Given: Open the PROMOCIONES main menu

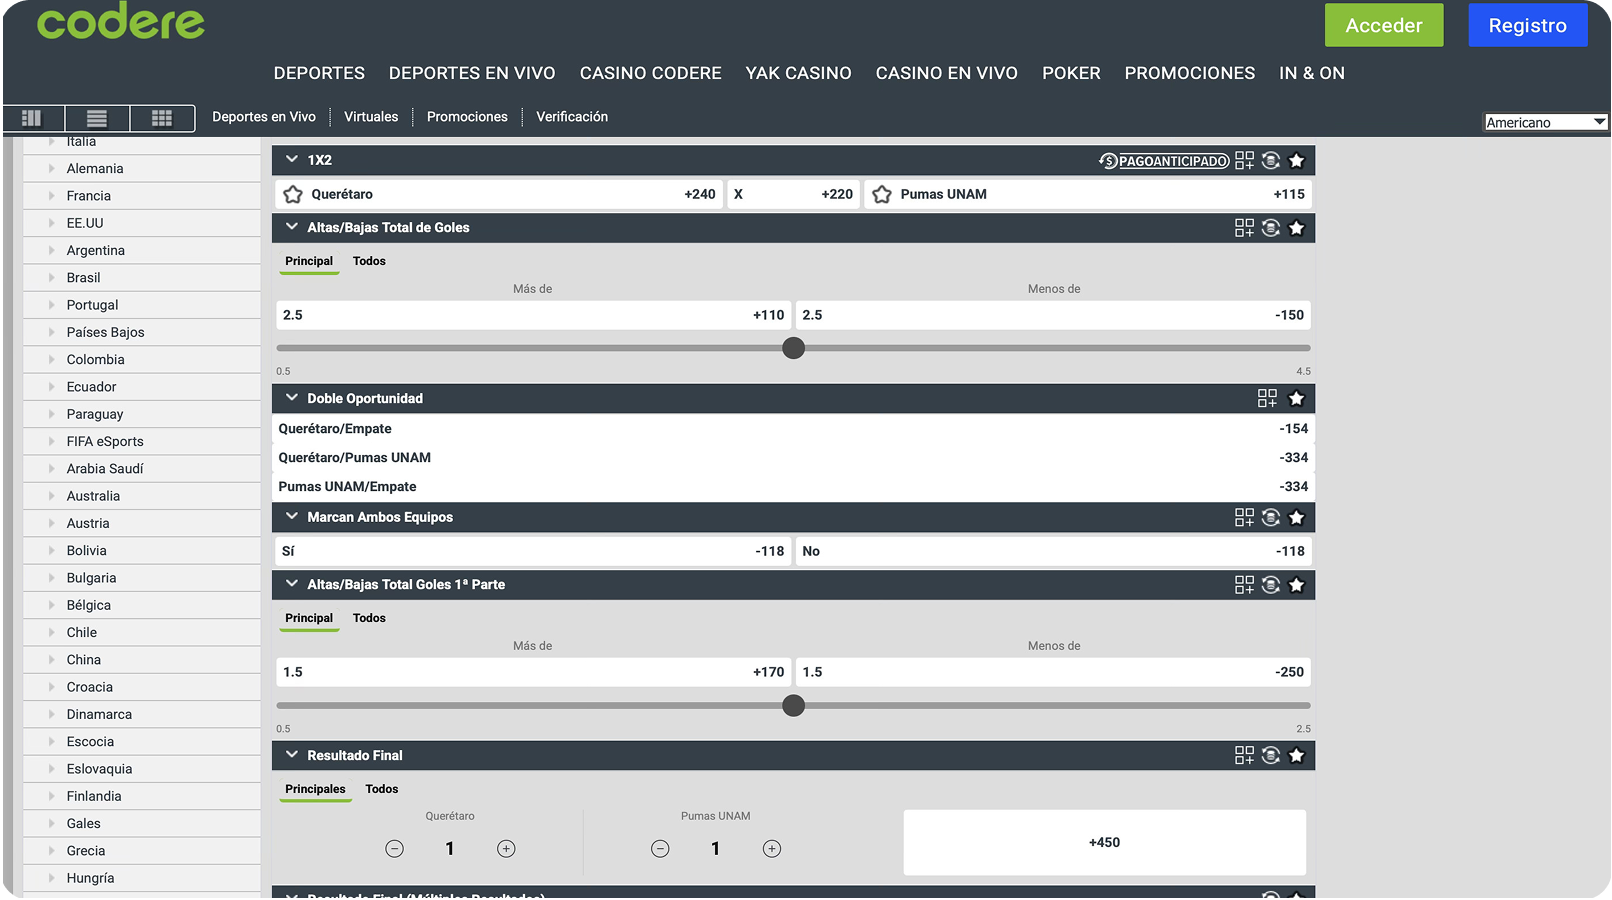Looking at the screenshot, I should click(1190, 73).
